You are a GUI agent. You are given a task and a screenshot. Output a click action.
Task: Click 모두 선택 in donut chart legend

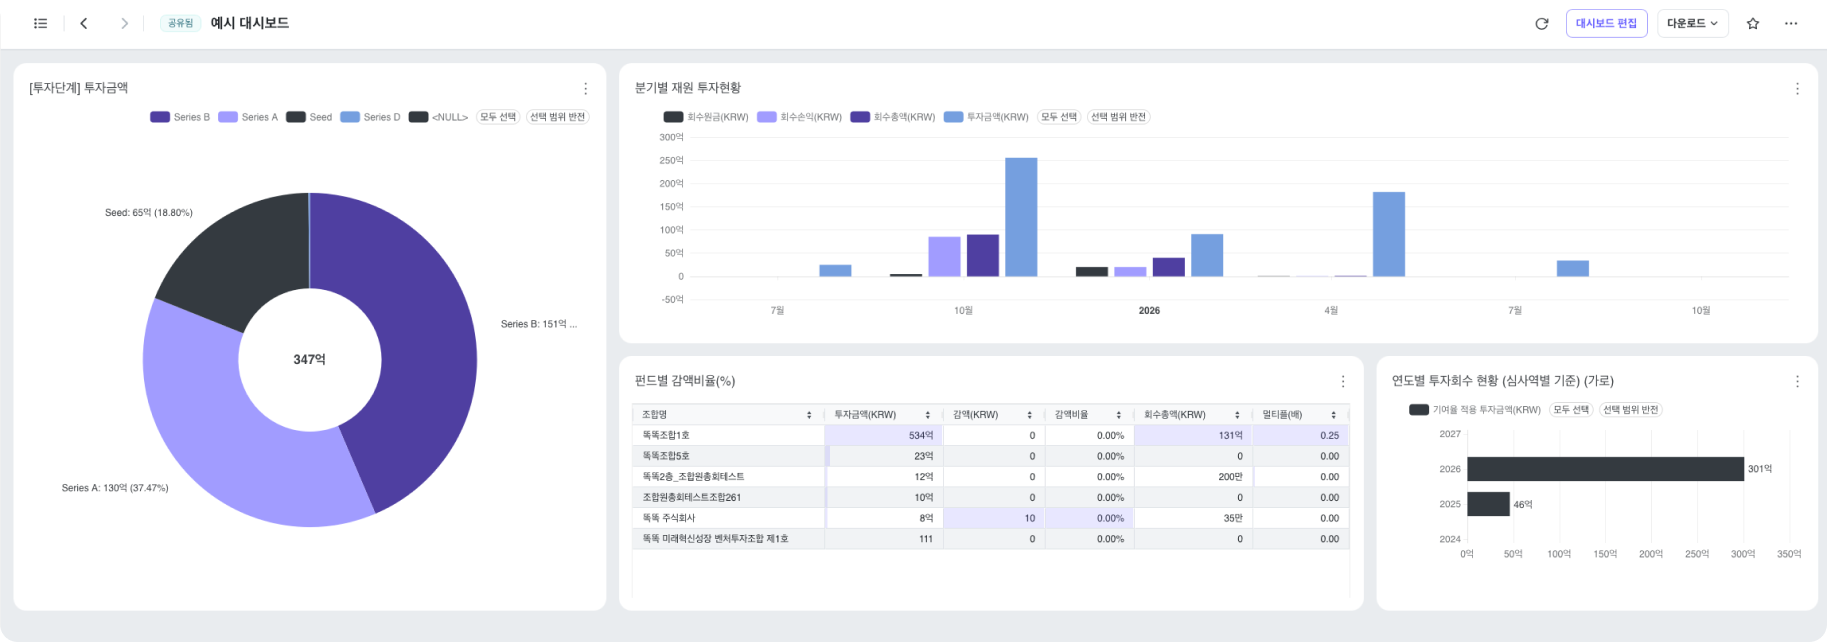pos(498,117)
